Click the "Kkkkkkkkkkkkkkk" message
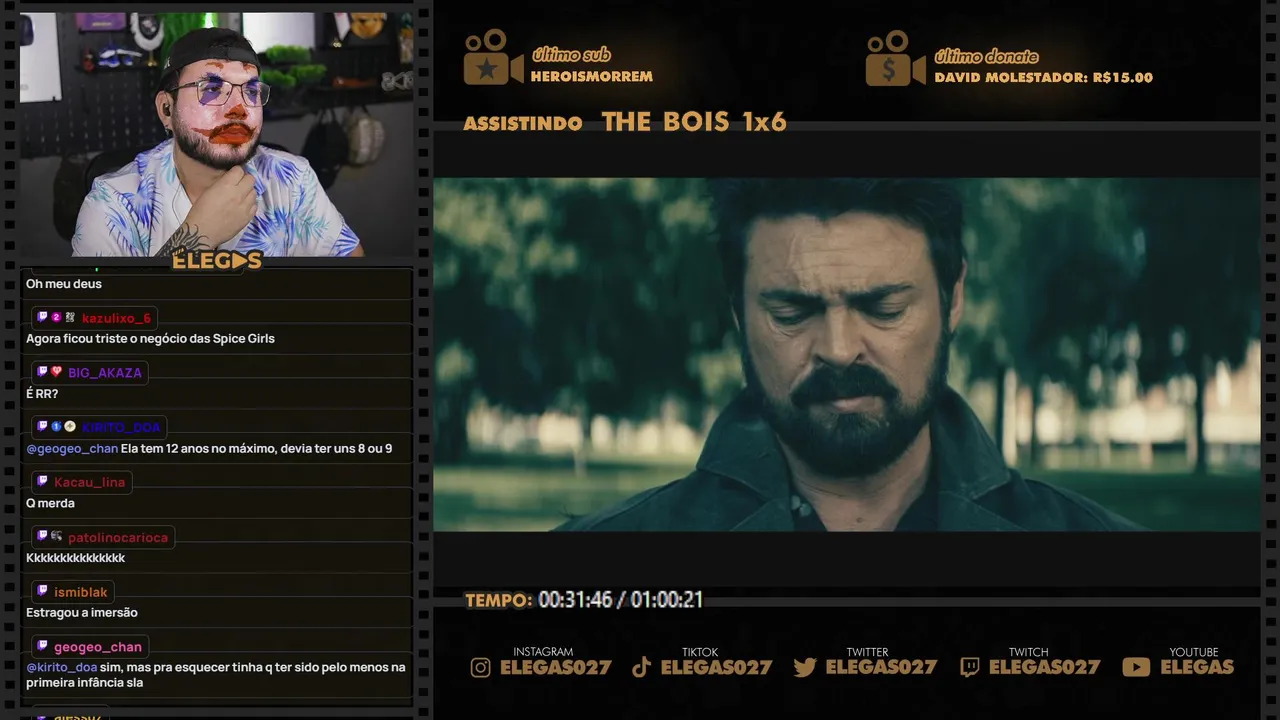1280x720 pixels. [x=75, y=558]
